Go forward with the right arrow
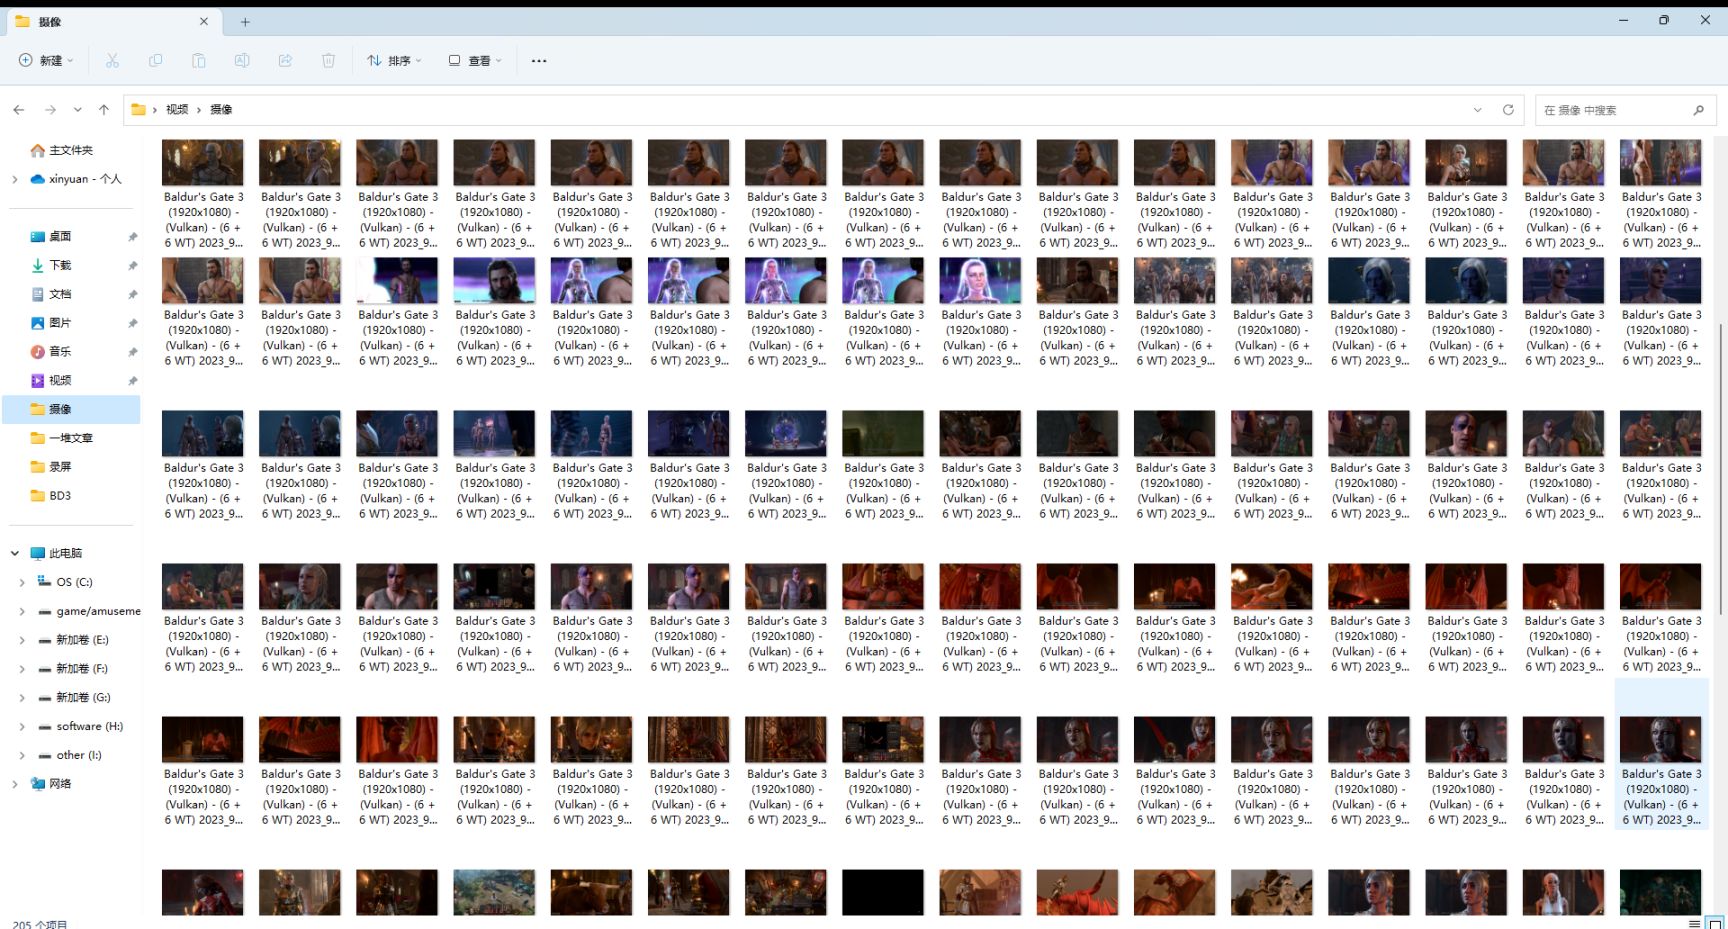Screen dimensions: 1728x929 pyautogui.click(x=50, y=110)
